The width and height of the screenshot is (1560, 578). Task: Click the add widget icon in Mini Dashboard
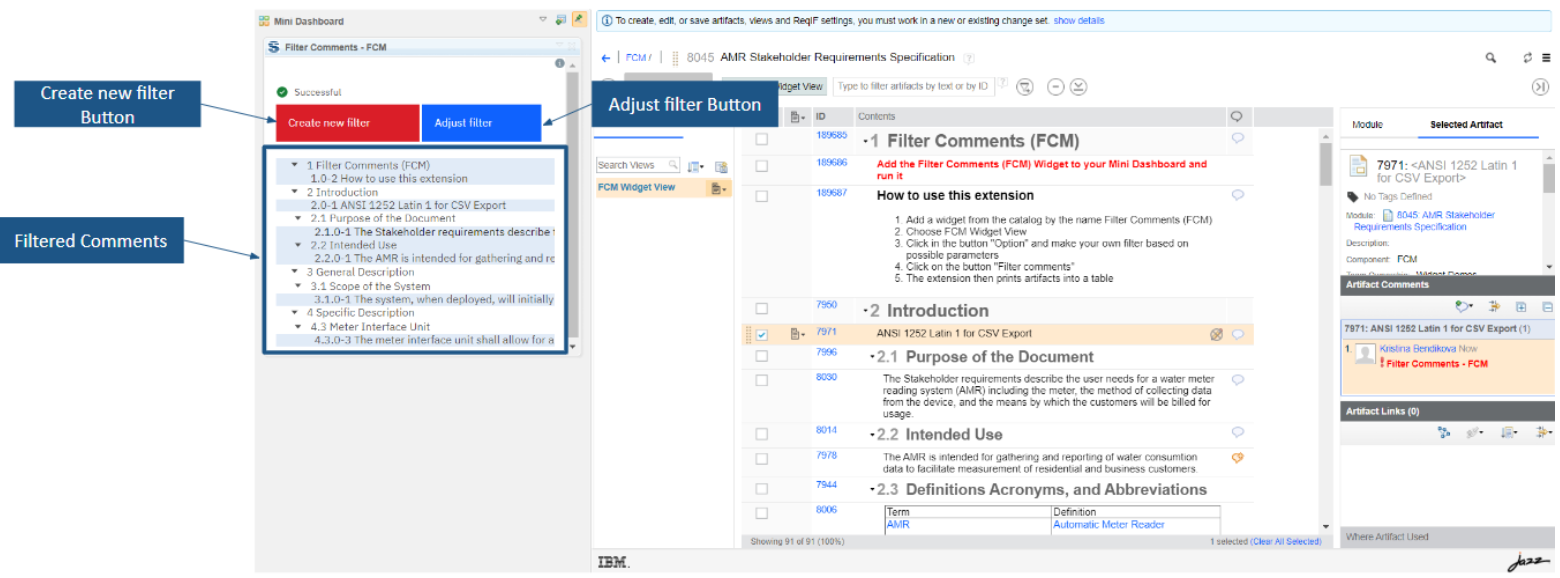click(561, 20)
